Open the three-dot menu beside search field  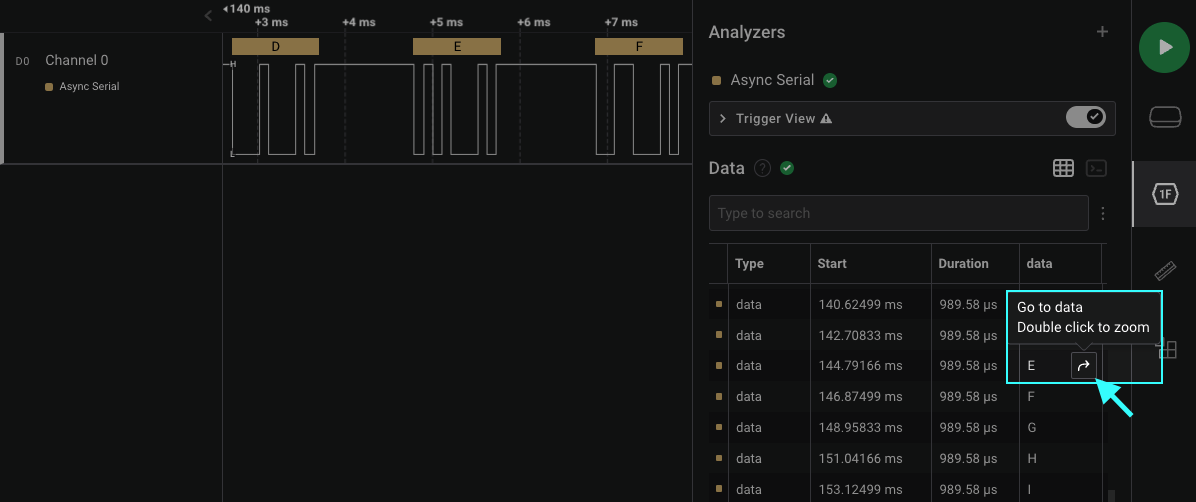coord(1103,213)
